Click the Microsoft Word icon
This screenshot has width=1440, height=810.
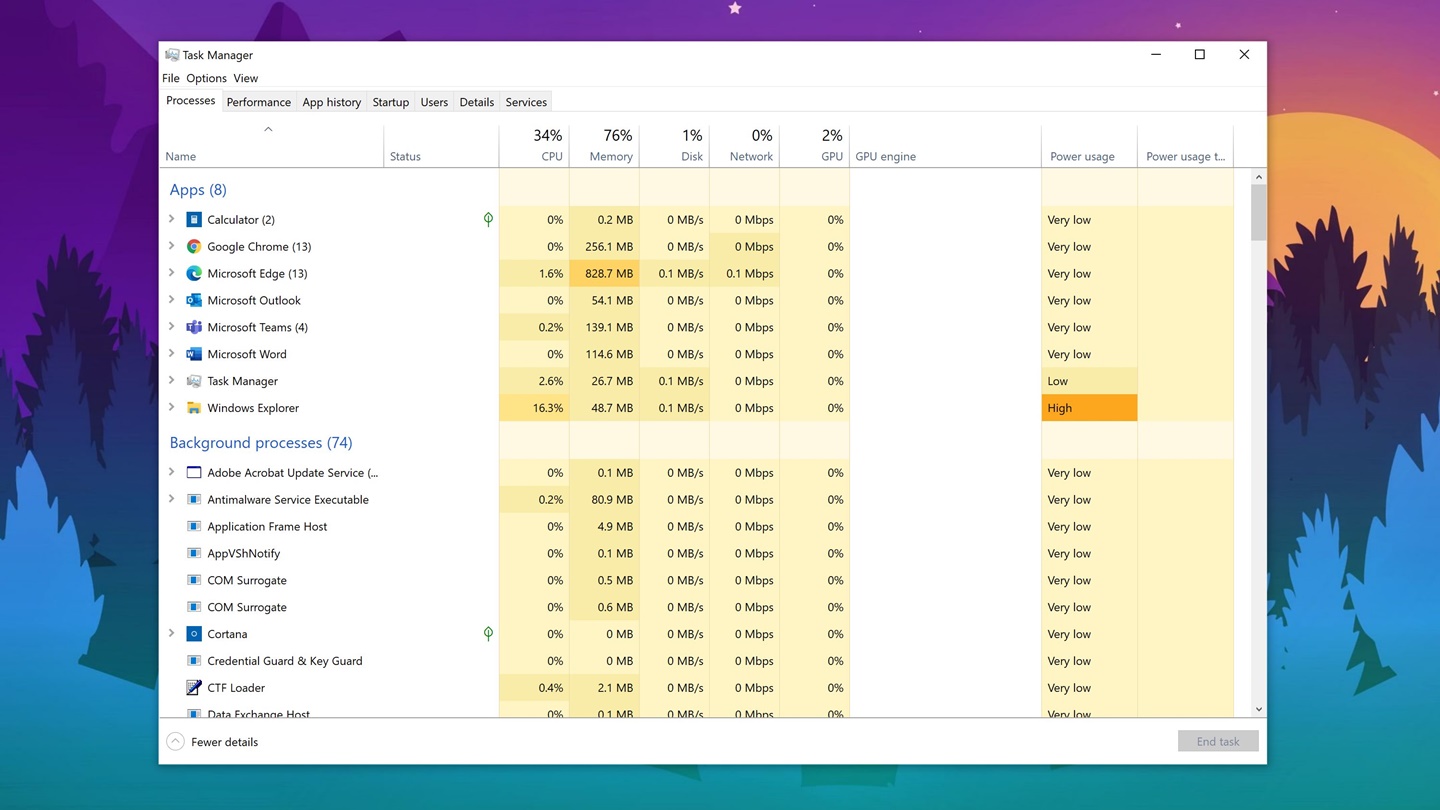(194, 355)
